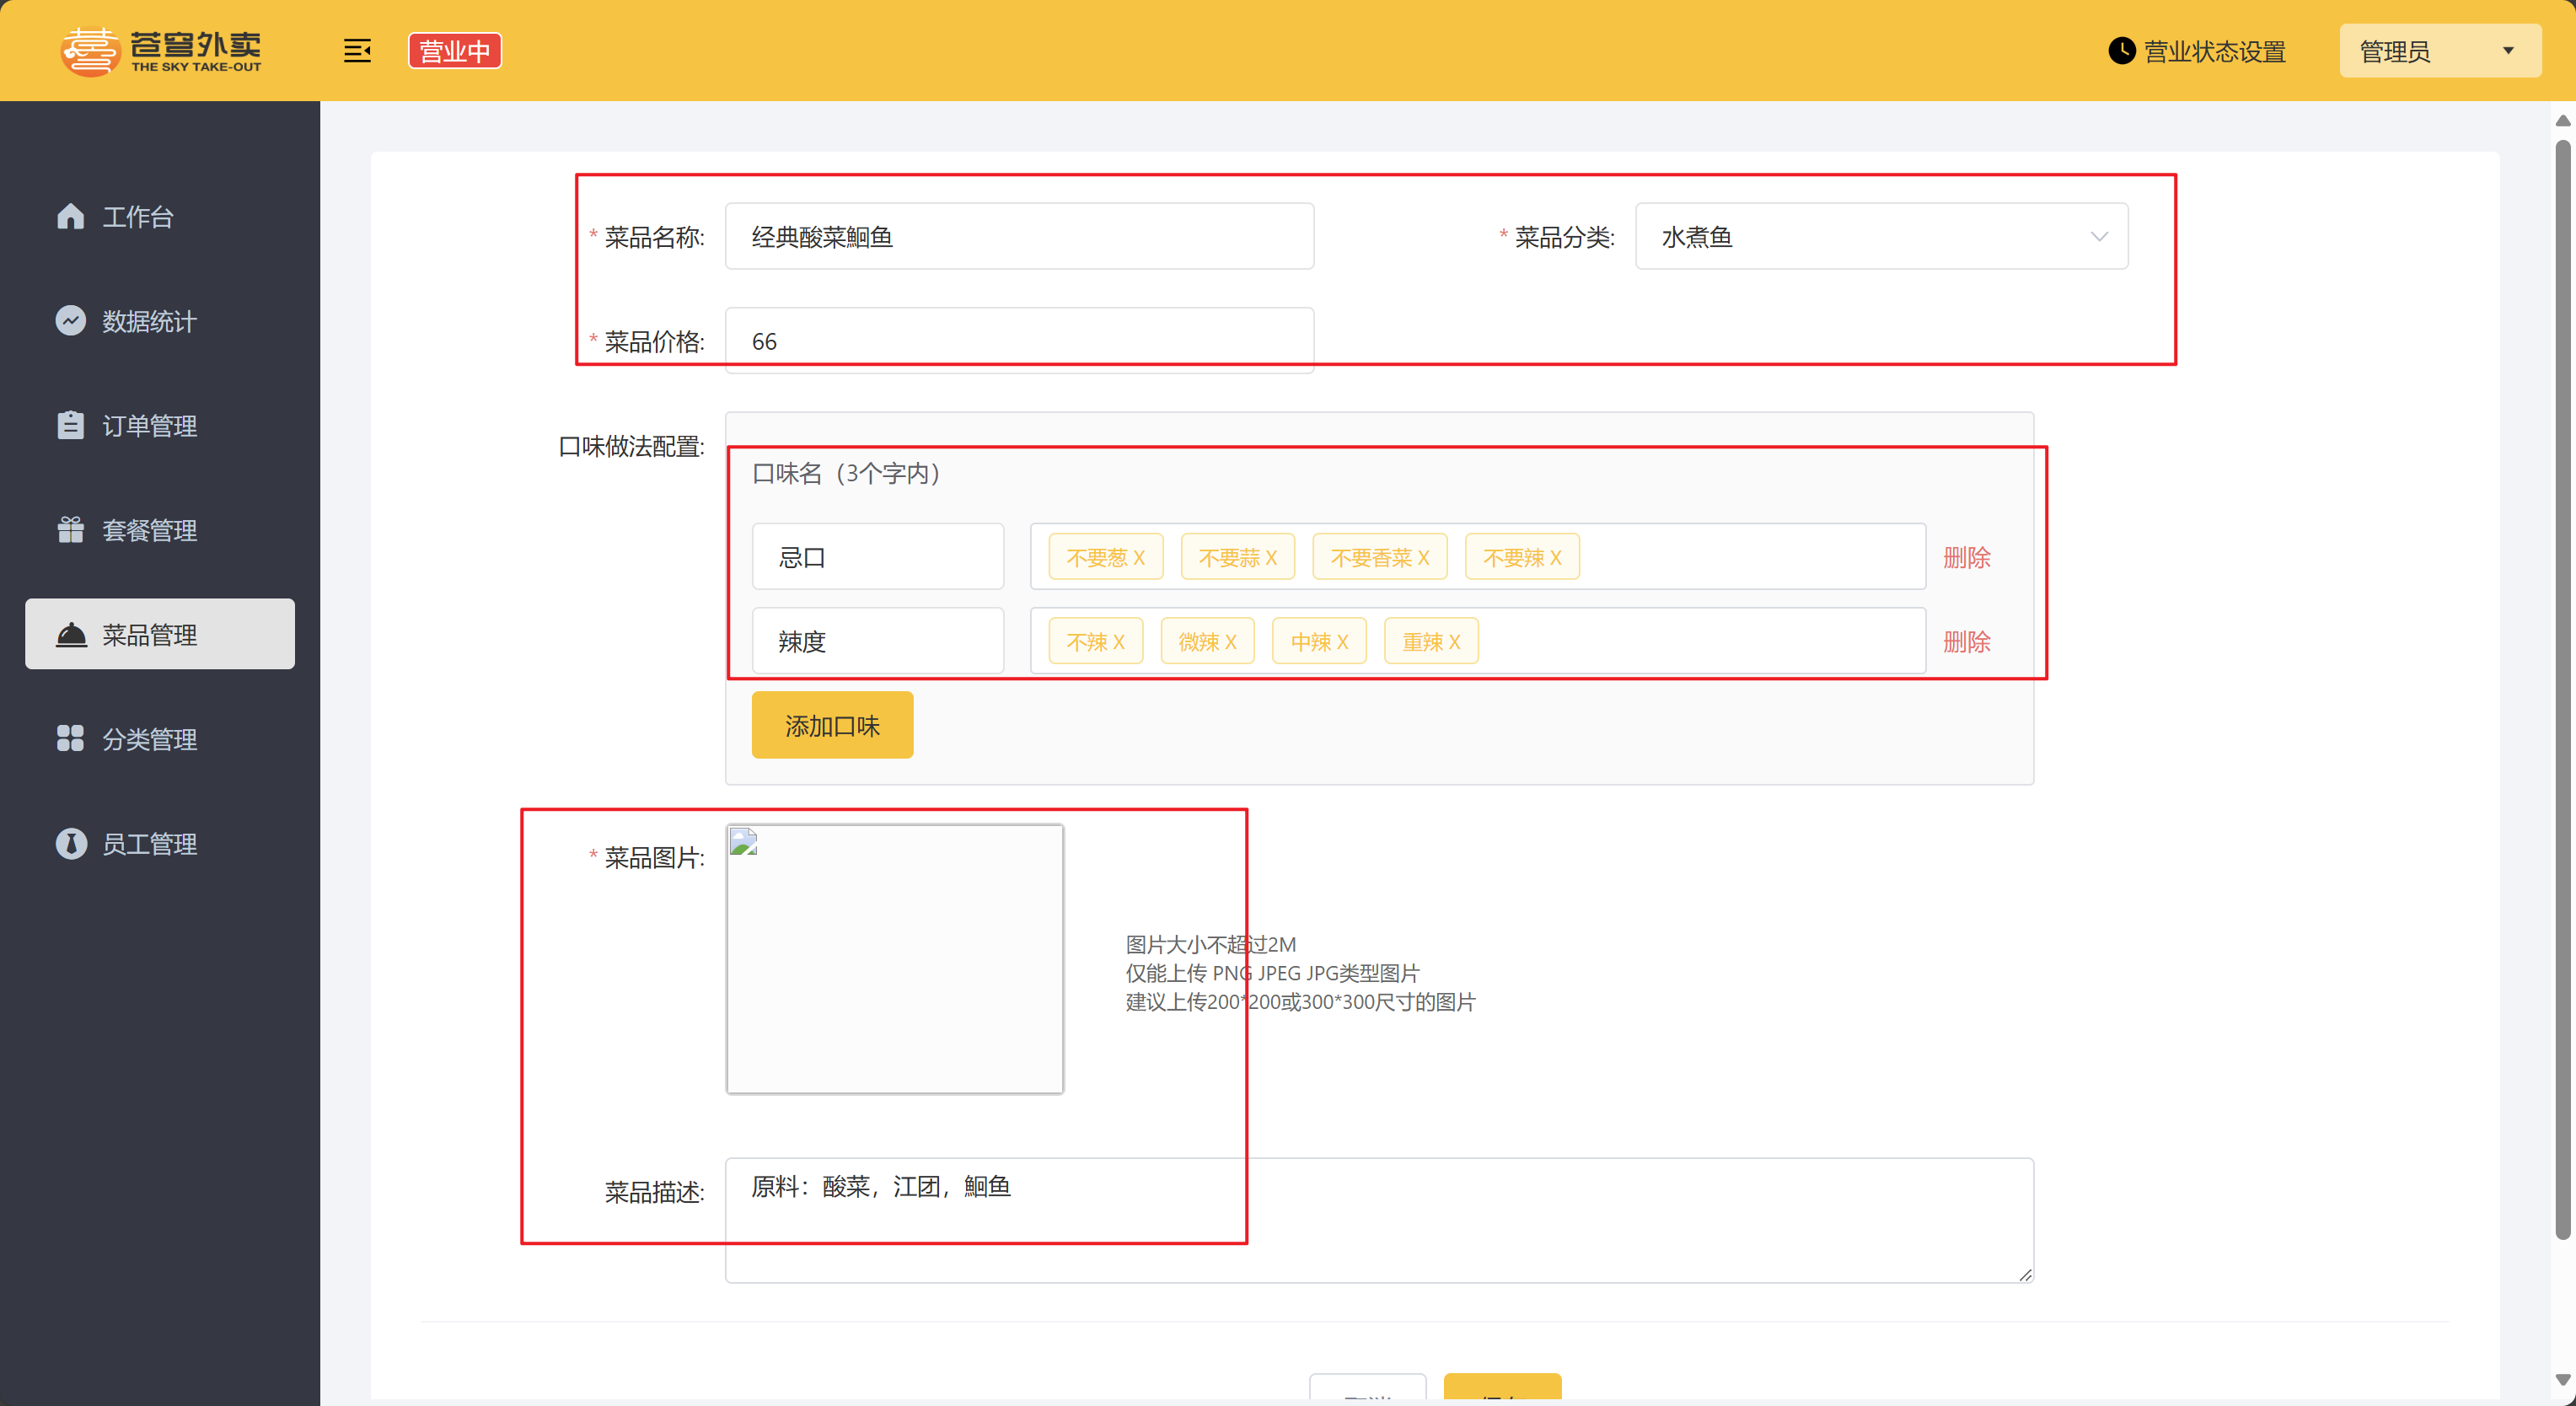Open 数据统计 statistics icon in sidebar
This screenshot has height=1406, width=2576.
click(70, 320)
